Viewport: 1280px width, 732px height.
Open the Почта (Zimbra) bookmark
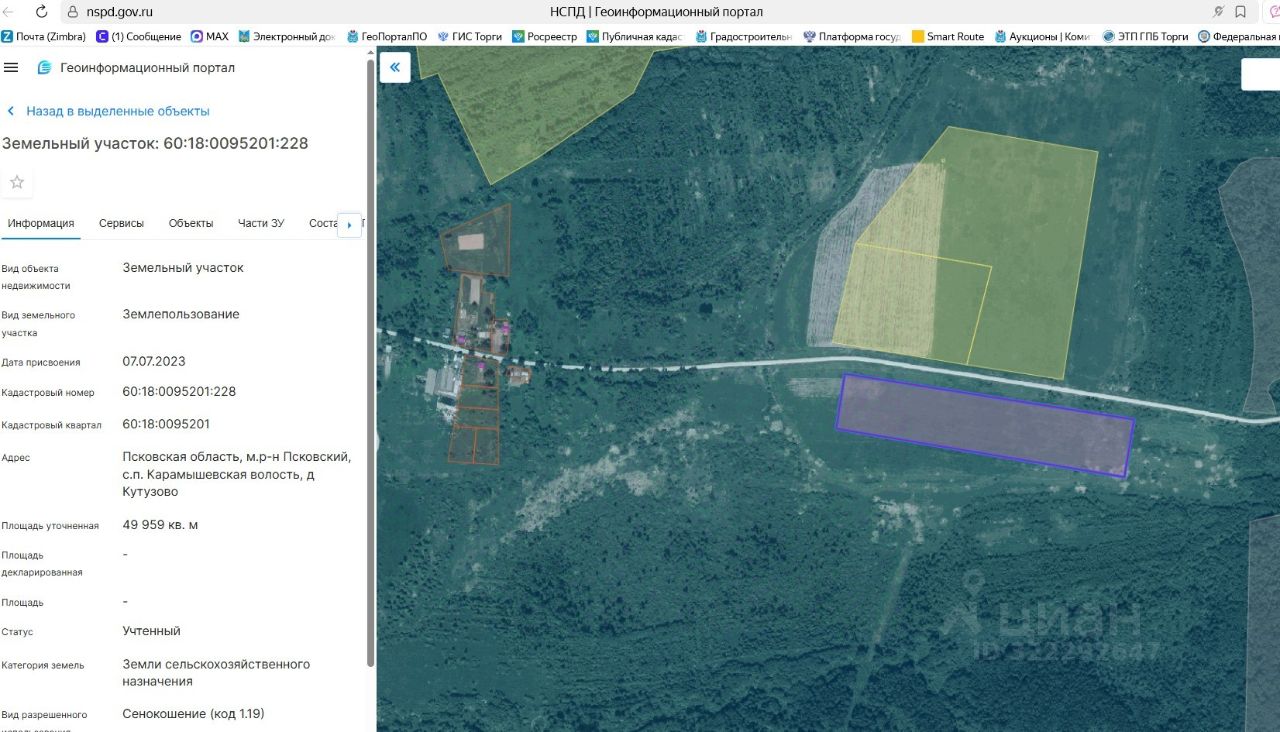click(44, 36)
